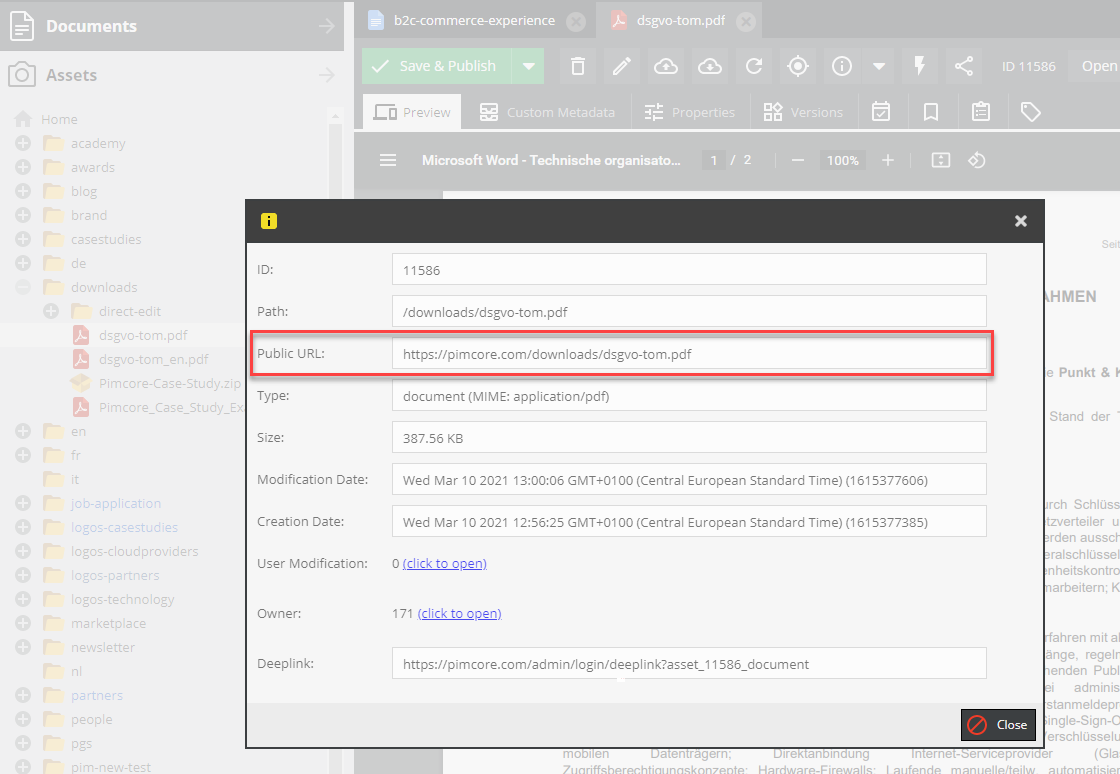Open the Properties tab
This screenshot has height=774, width=1120.
pos(689,112)
